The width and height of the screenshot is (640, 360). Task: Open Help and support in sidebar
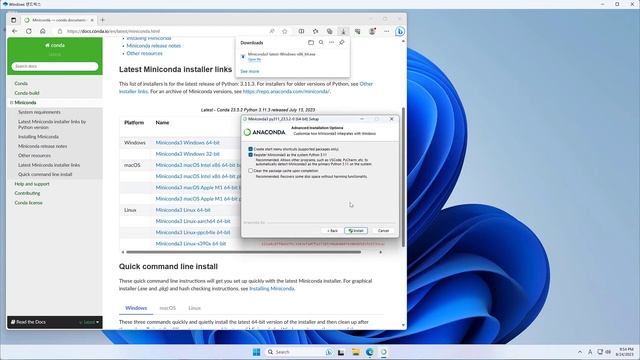32,184
